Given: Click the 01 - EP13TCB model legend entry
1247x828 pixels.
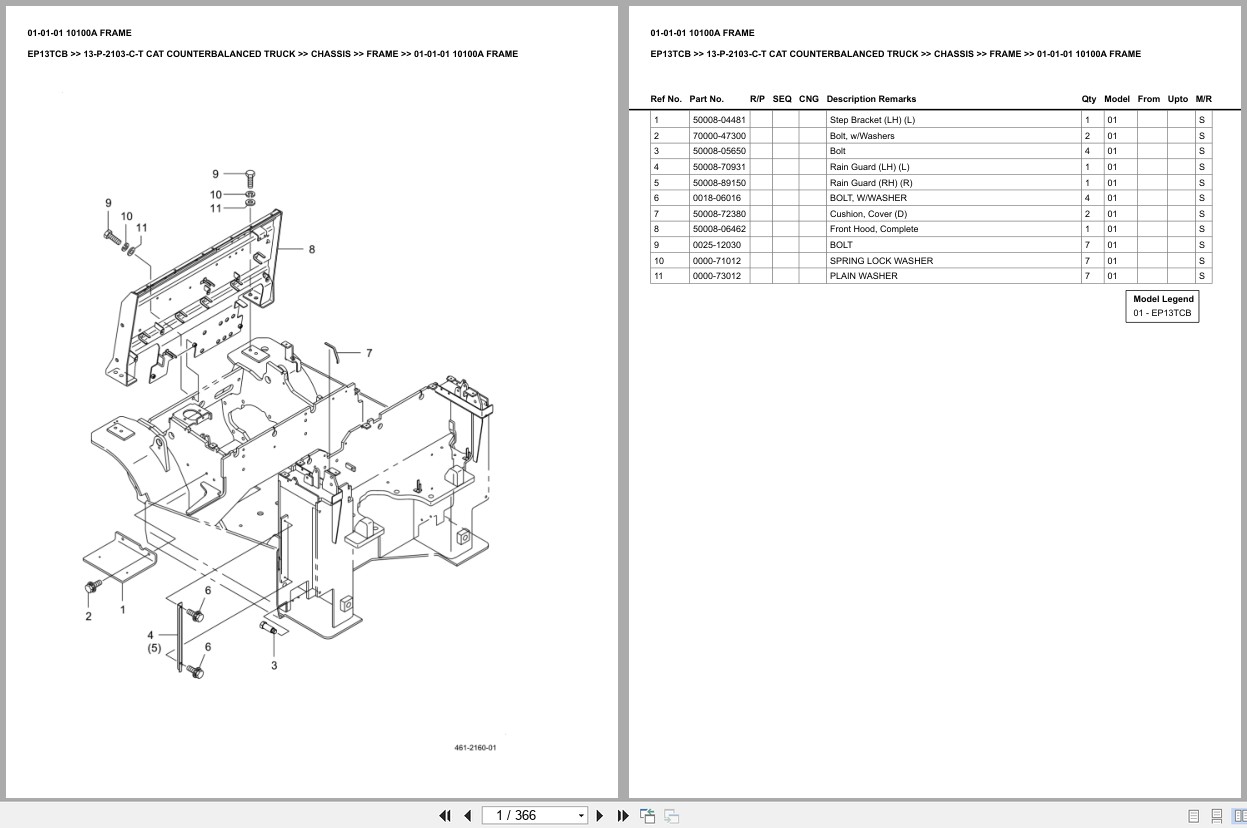Looking at the screenshot, I should (x=1162, y=312).
